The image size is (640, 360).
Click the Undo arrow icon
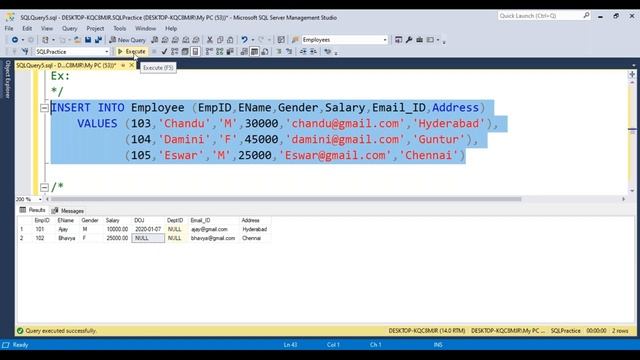coord(244,40)
